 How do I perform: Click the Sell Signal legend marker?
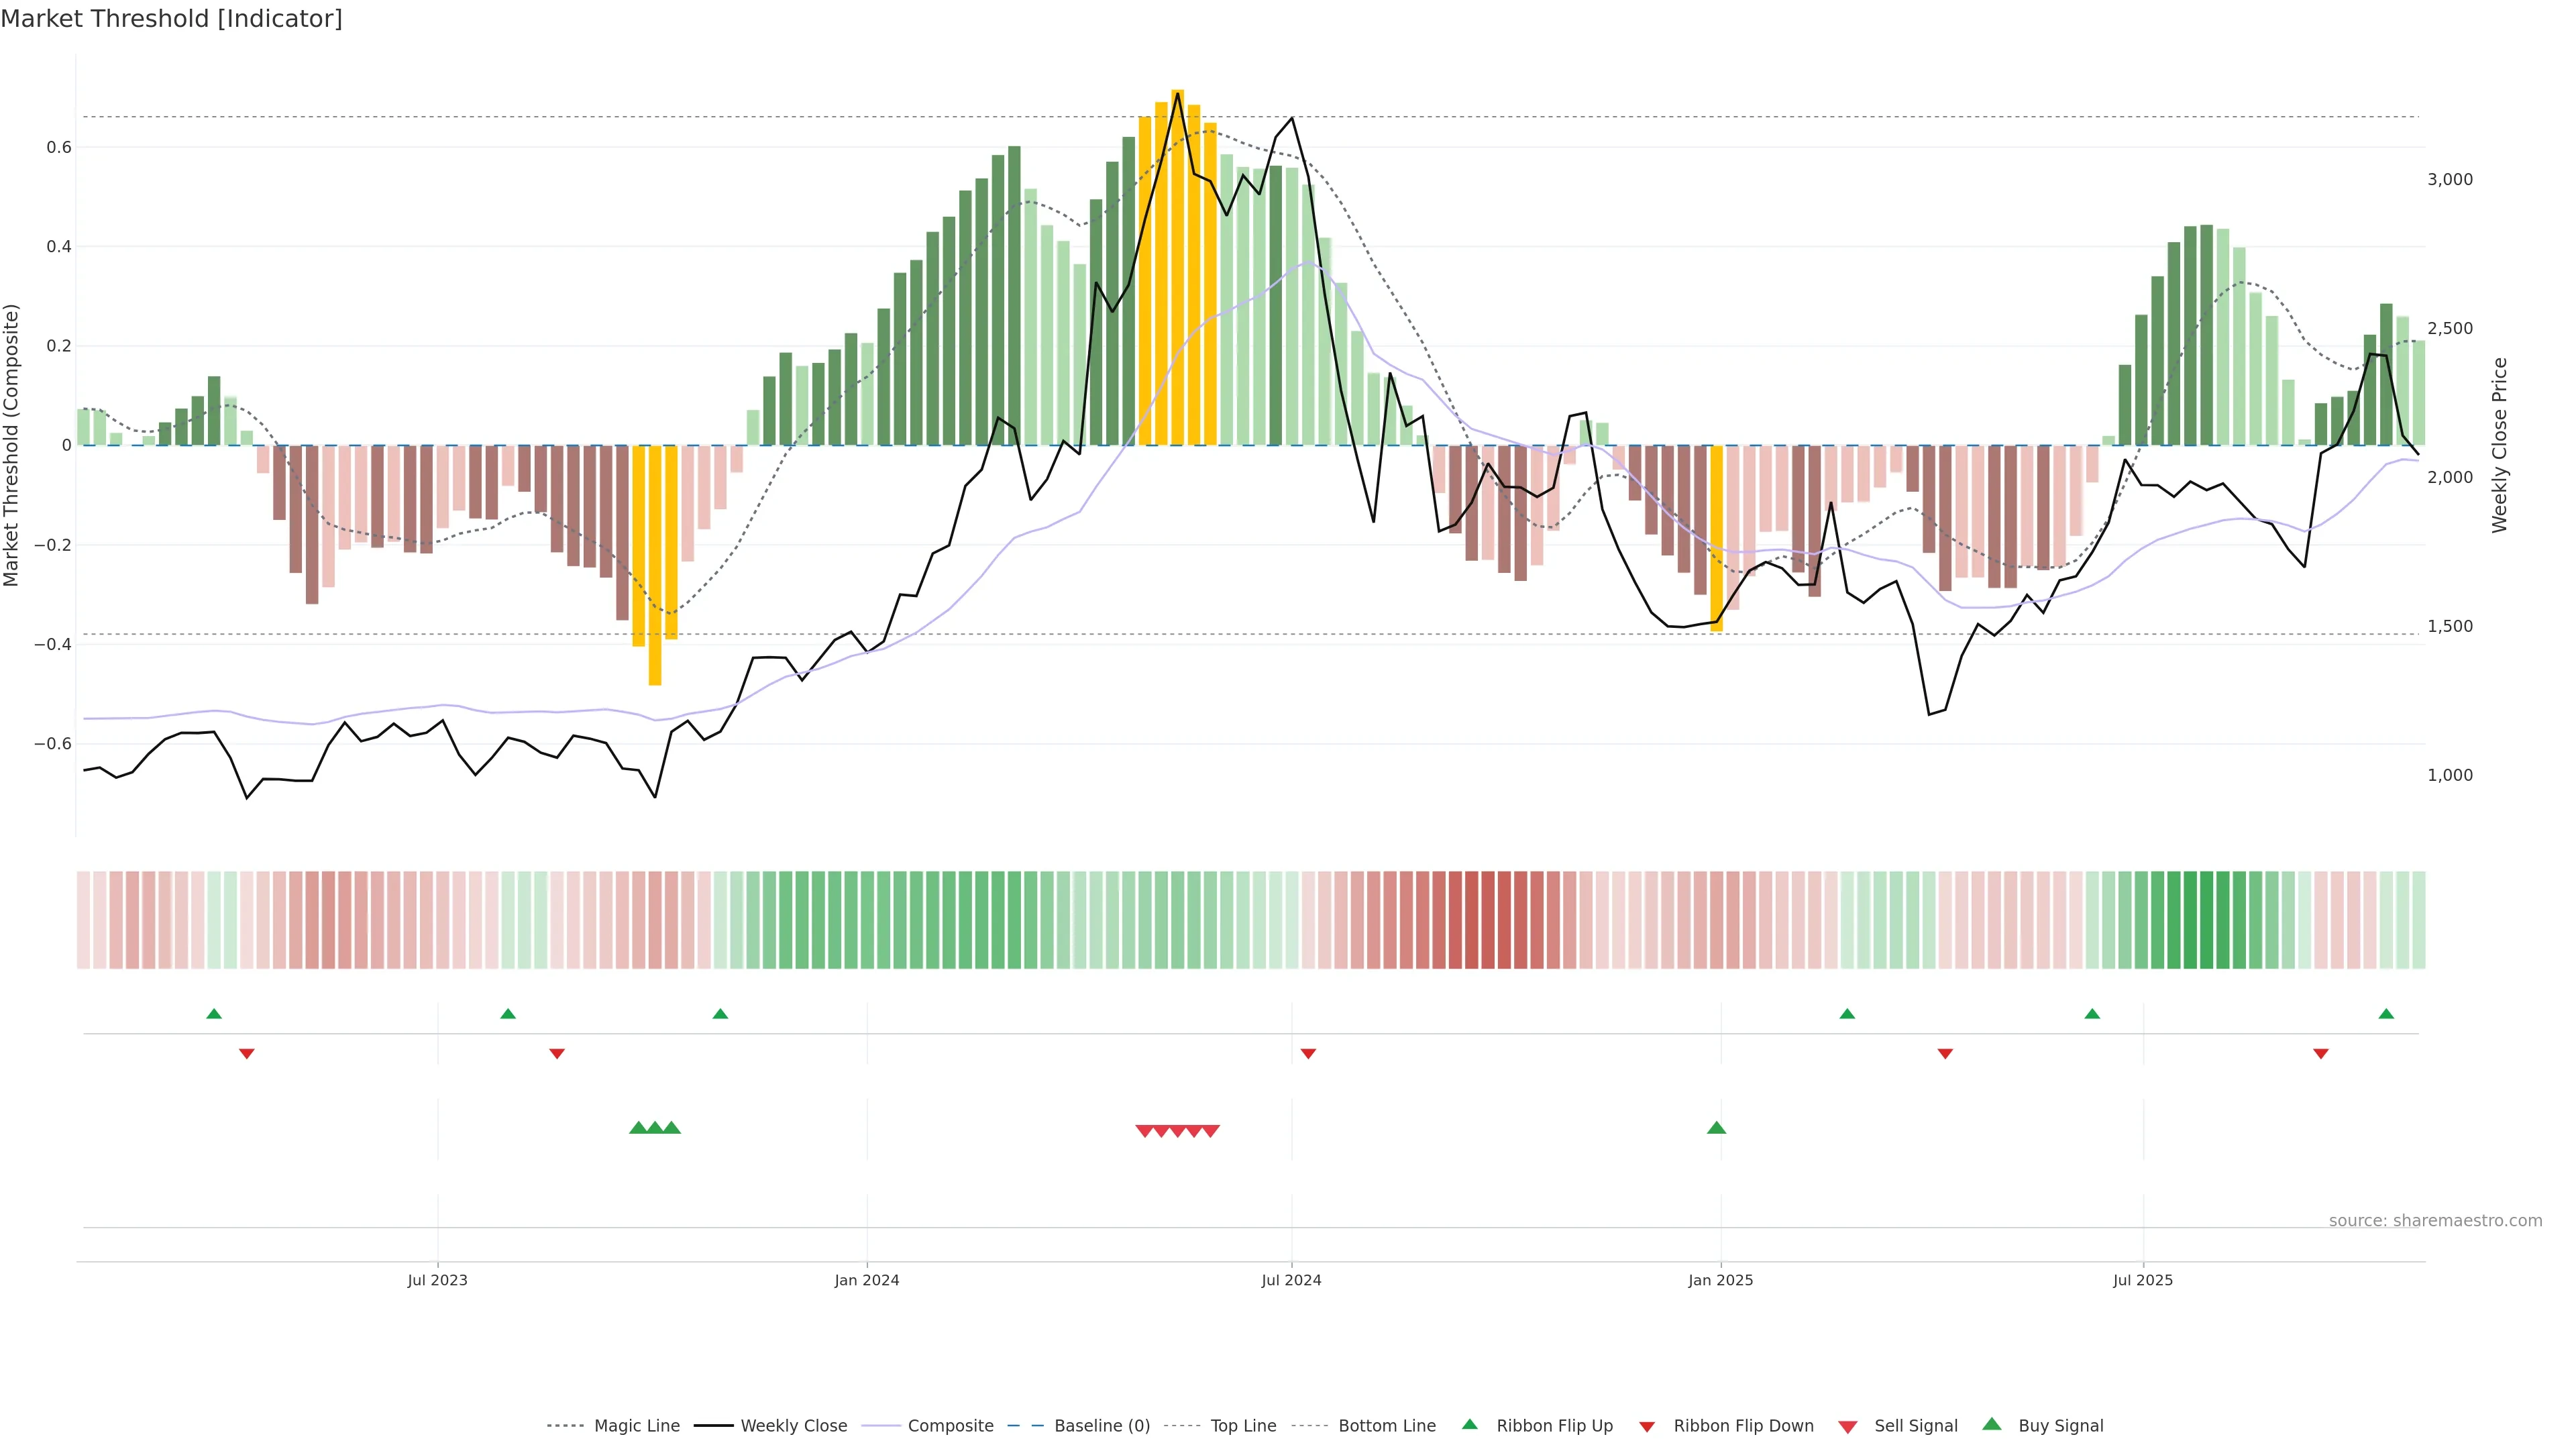tap(1847, 1427)
